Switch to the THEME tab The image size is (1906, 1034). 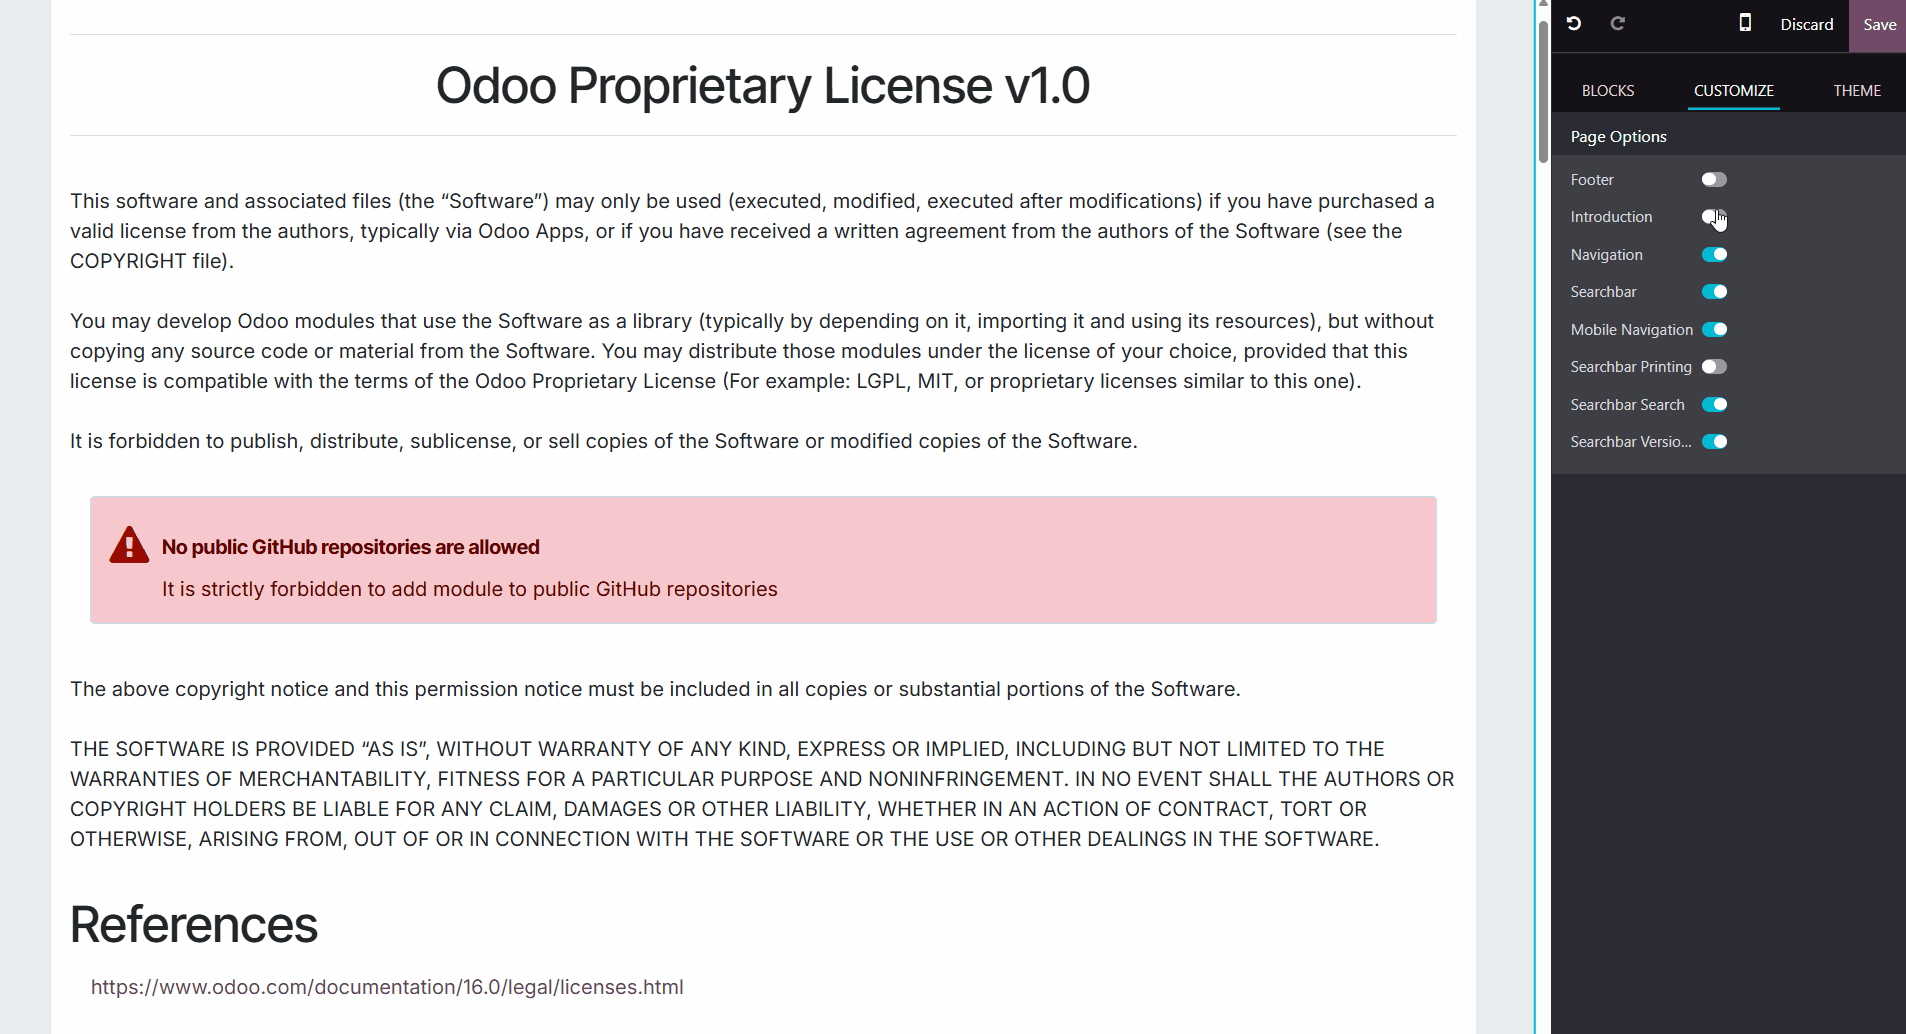(1857, 91)
